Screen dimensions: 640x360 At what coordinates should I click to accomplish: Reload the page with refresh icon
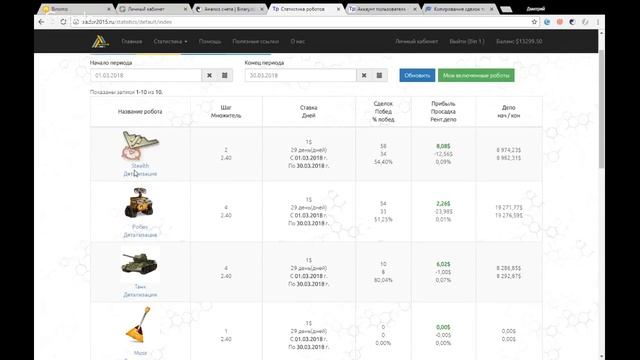coord(63,22)
